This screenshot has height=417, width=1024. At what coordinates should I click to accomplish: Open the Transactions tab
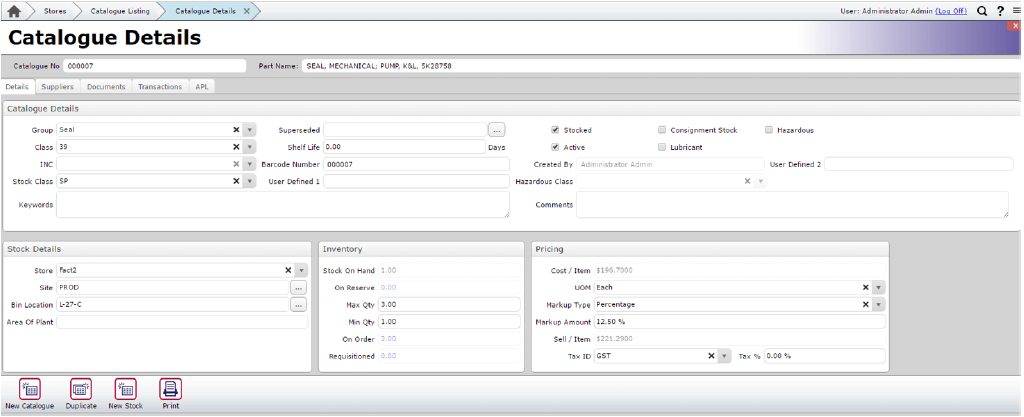(160, 87)
